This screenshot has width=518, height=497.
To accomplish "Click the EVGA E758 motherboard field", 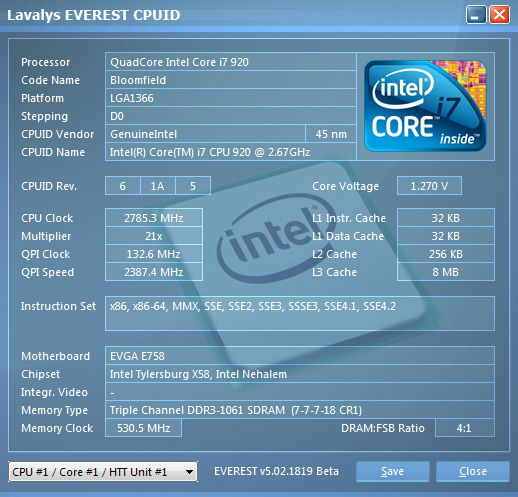I will pyautogui.click(x=300, y=356).
